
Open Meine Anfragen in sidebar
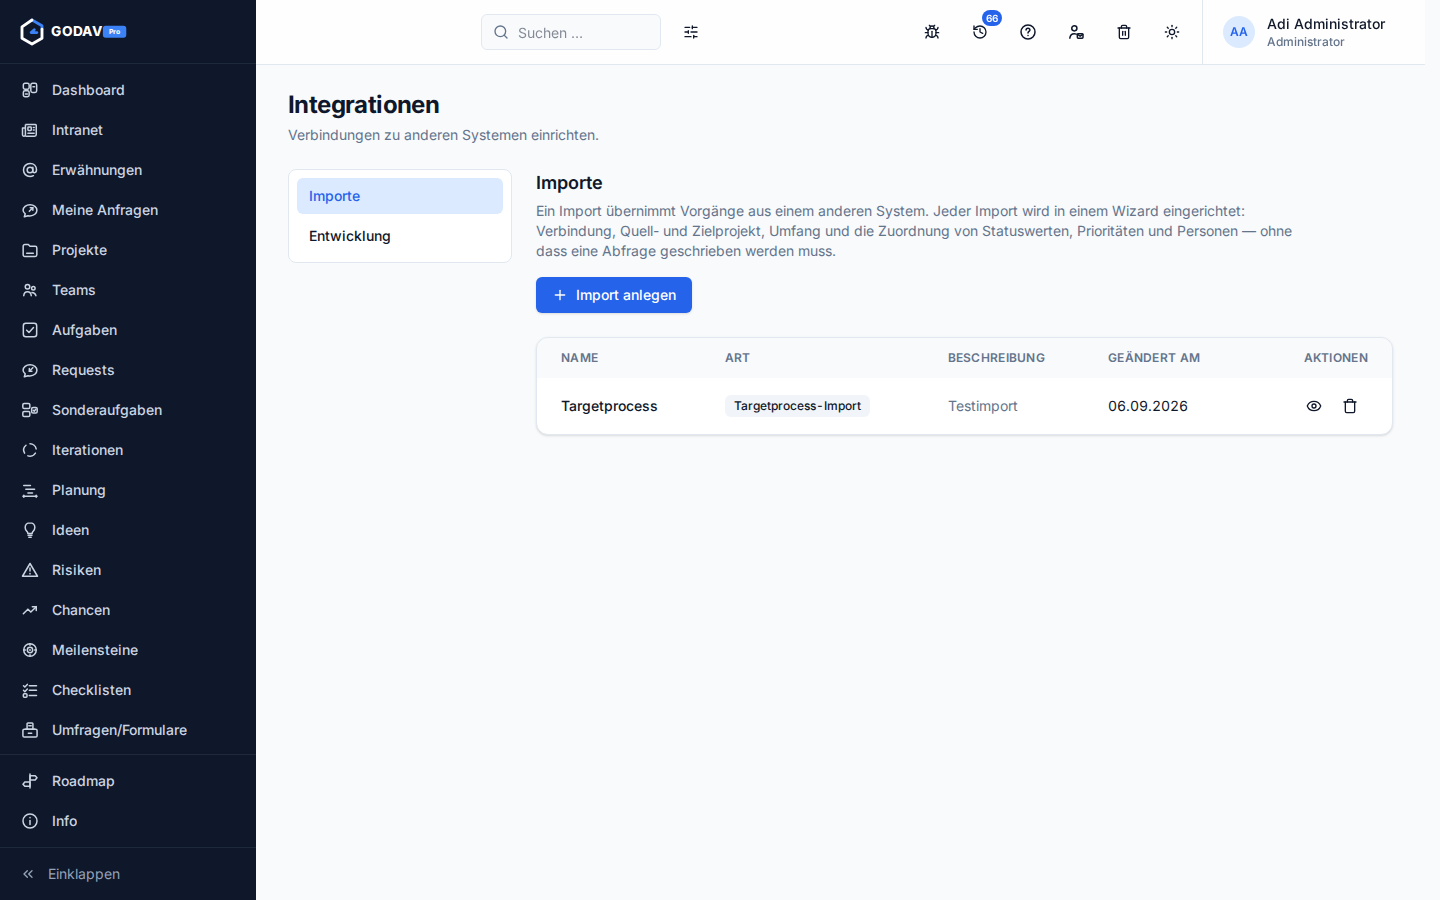[128, 210]
